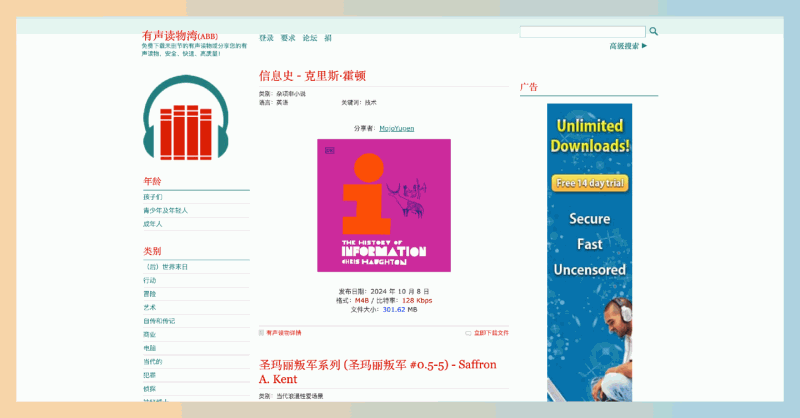The image size is (800, 418).
Task: Open 冒险 adventure category
Action: pos(149,294)
